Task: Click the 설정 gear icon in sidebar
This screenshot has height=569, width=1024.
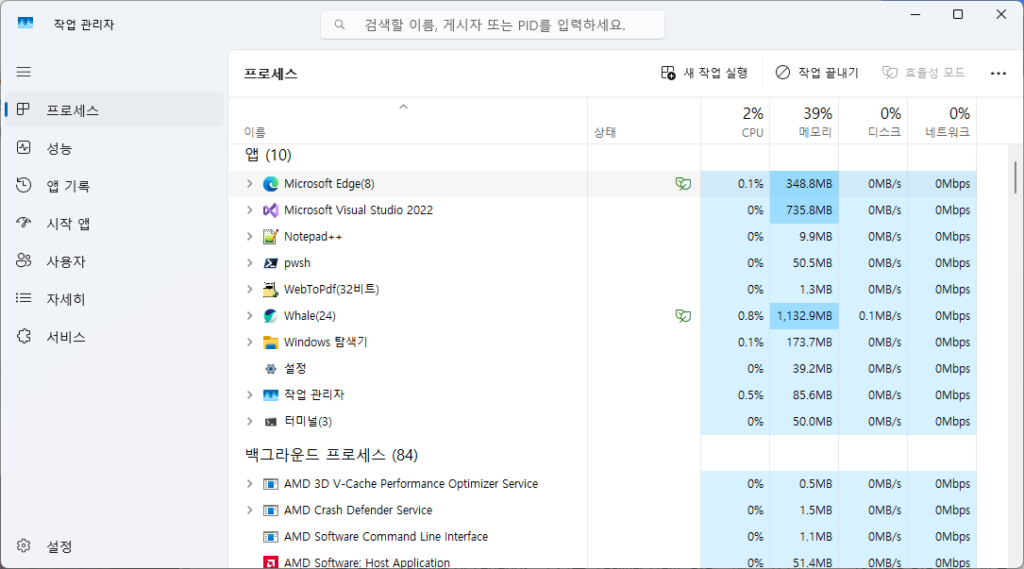Action: pyautogui.click(x=24, y=545)
